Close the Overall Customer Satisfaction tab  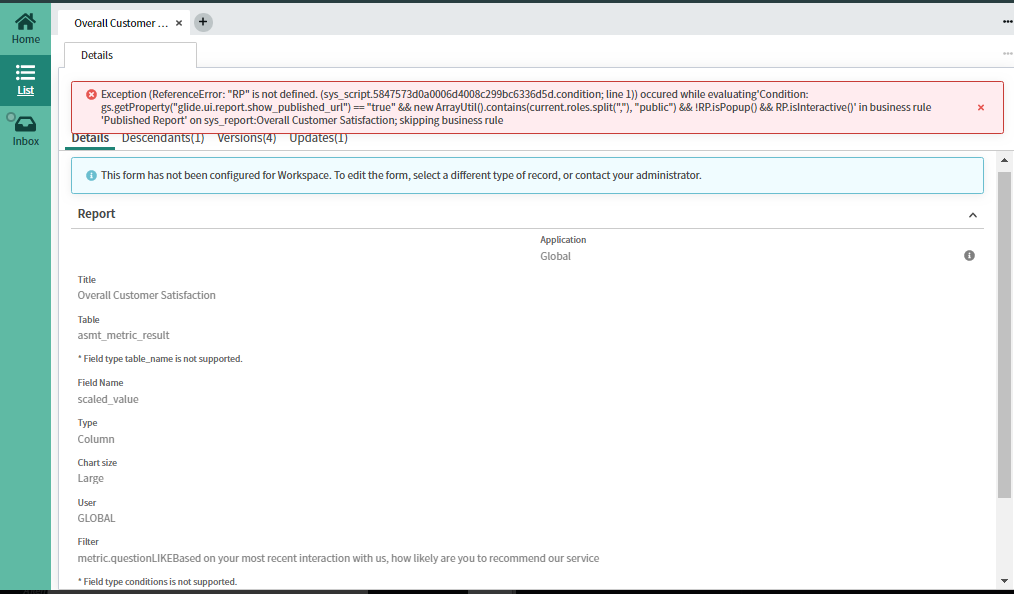178,21
